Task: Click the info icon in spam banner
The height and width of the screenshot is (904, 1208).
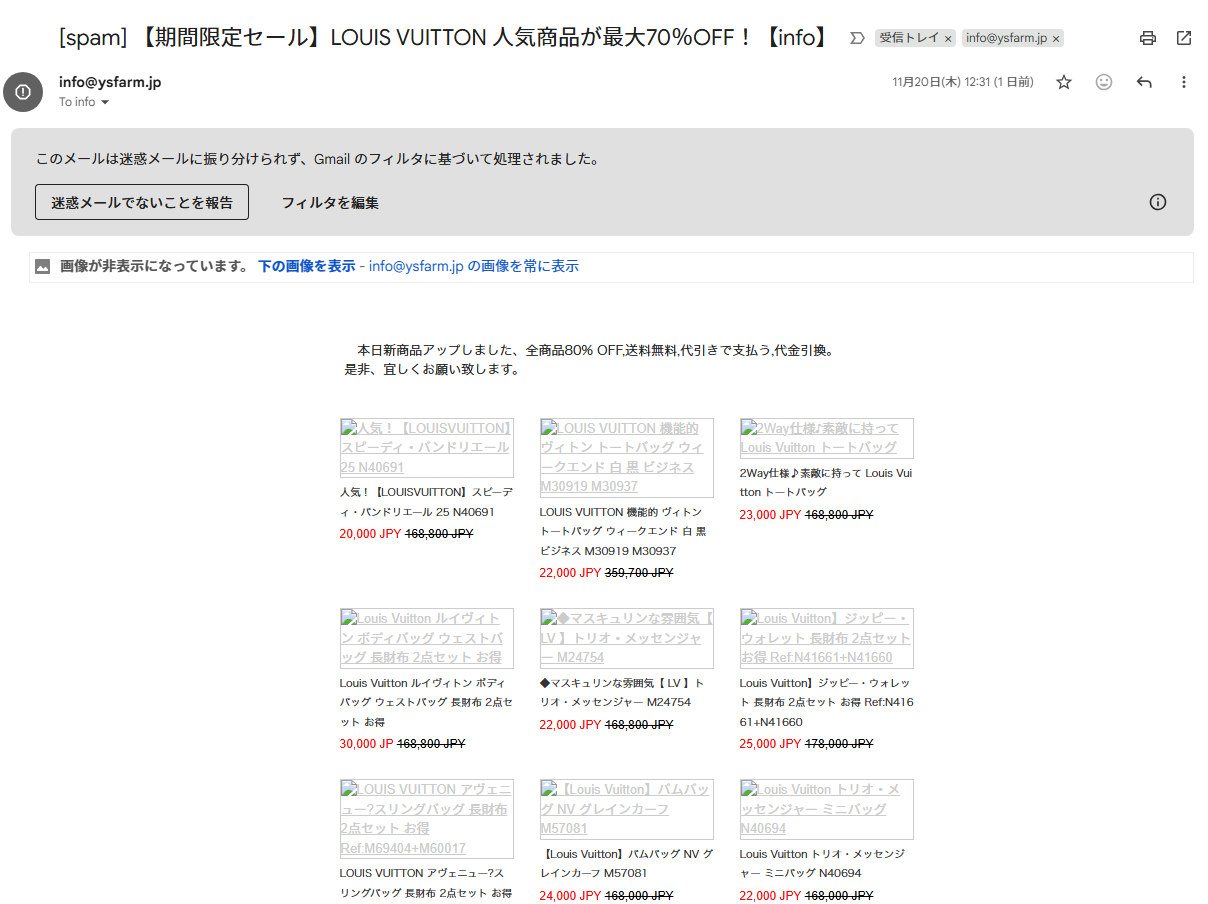Action: coord(1158,202)
